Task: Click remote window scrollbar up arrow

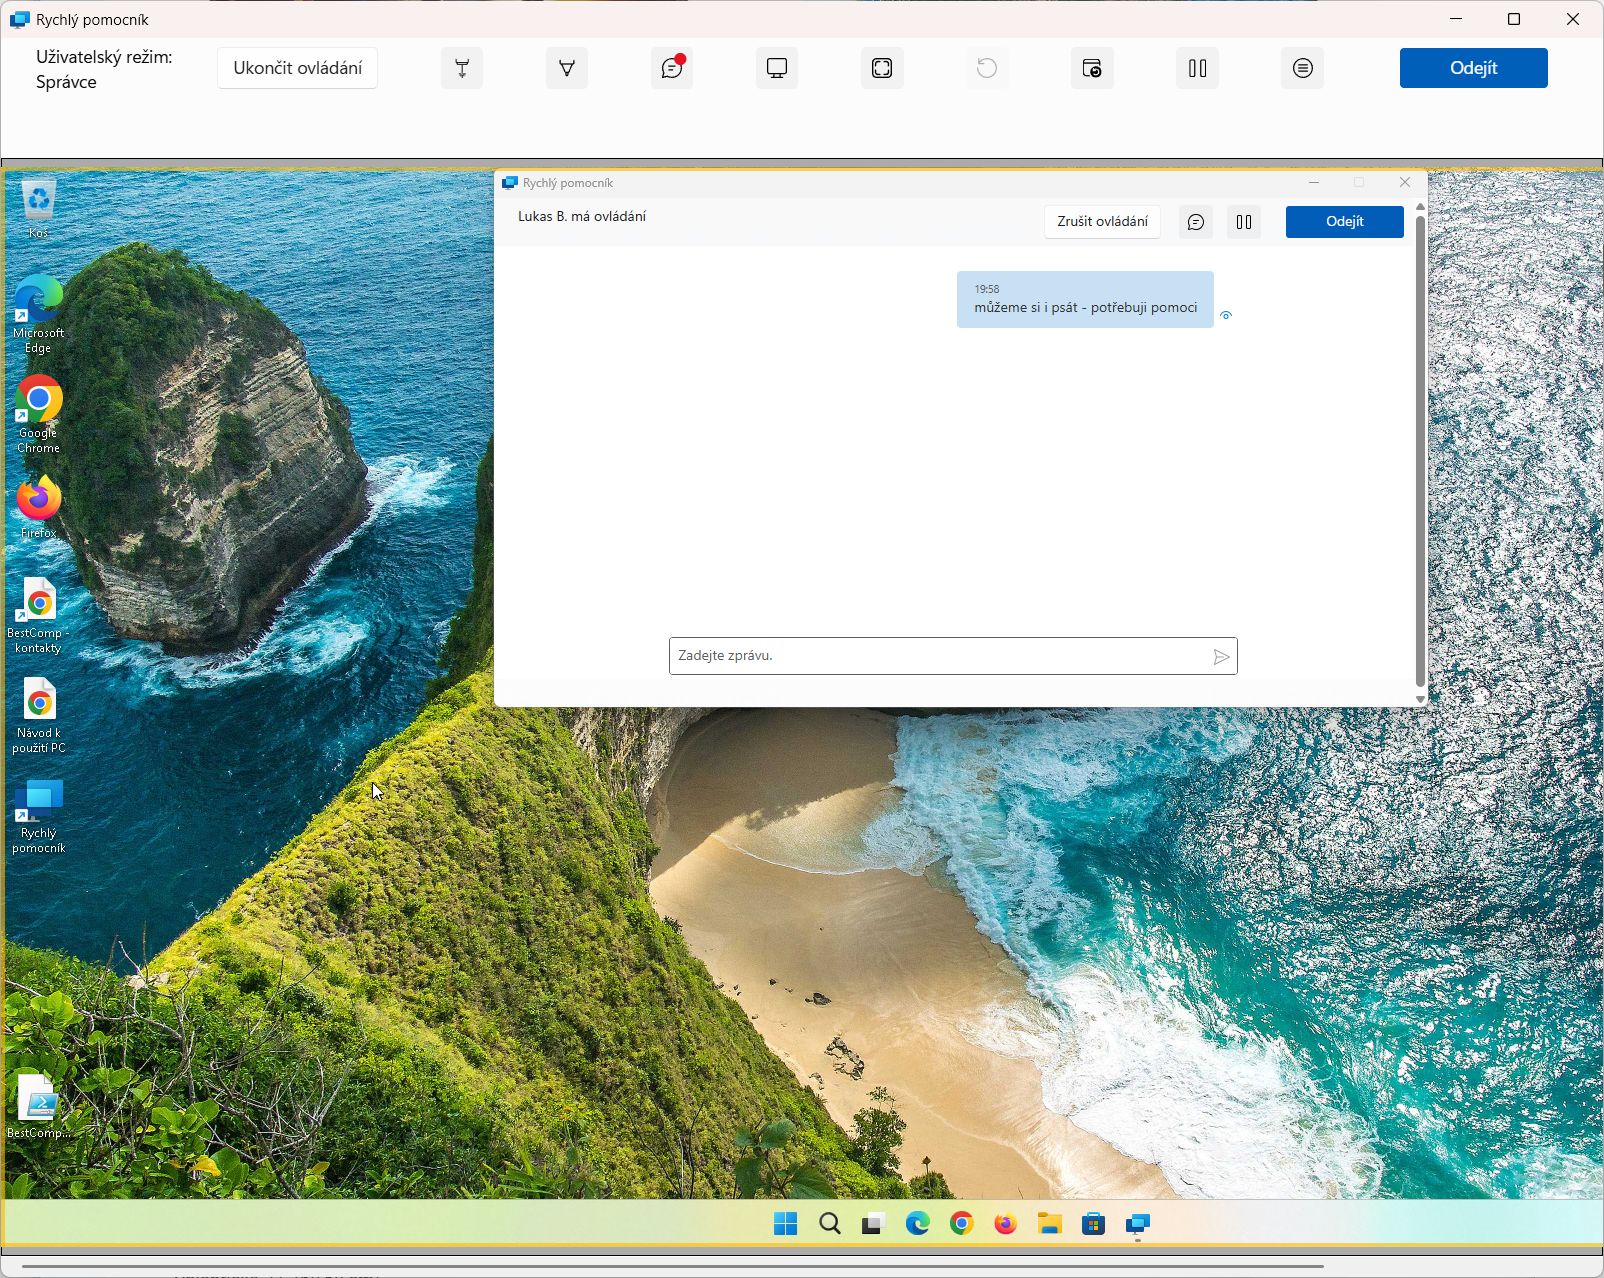Action: 1420,207
